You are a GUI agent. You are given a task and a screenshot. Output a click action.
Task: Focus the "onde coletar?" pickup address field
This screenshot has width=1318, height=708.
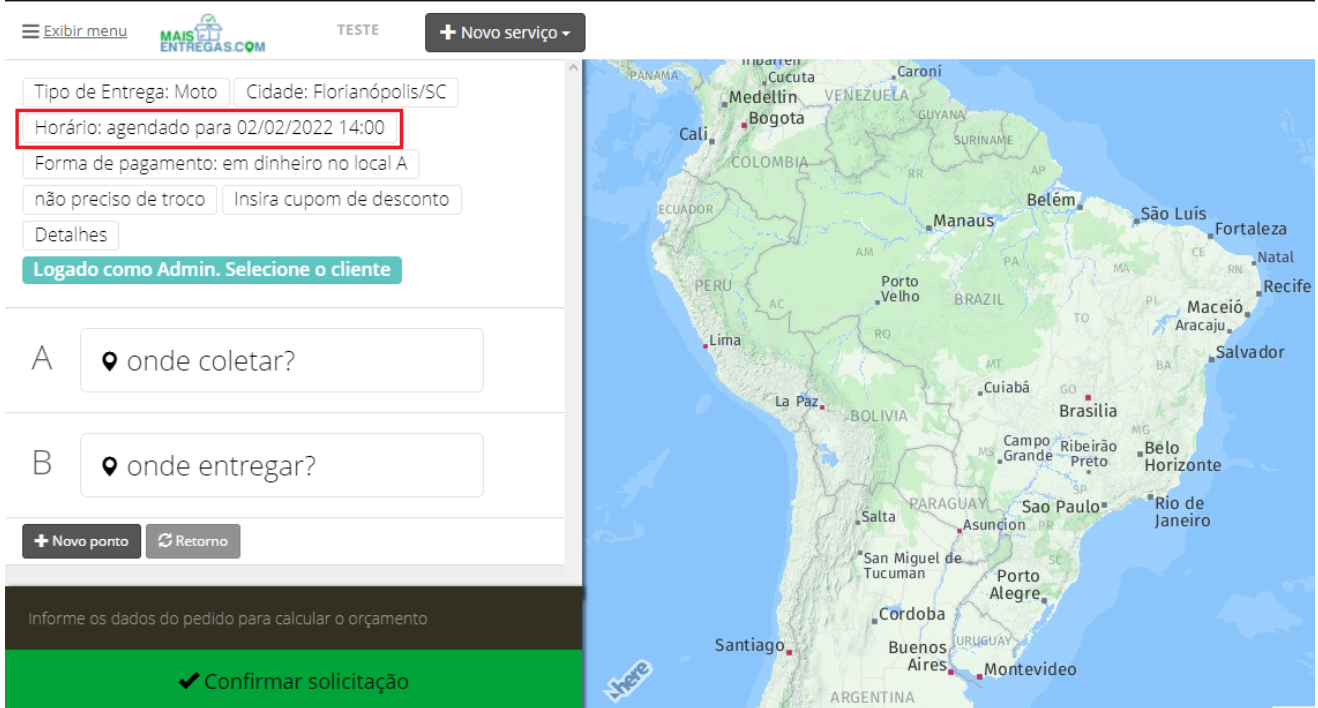click(282, 360)
